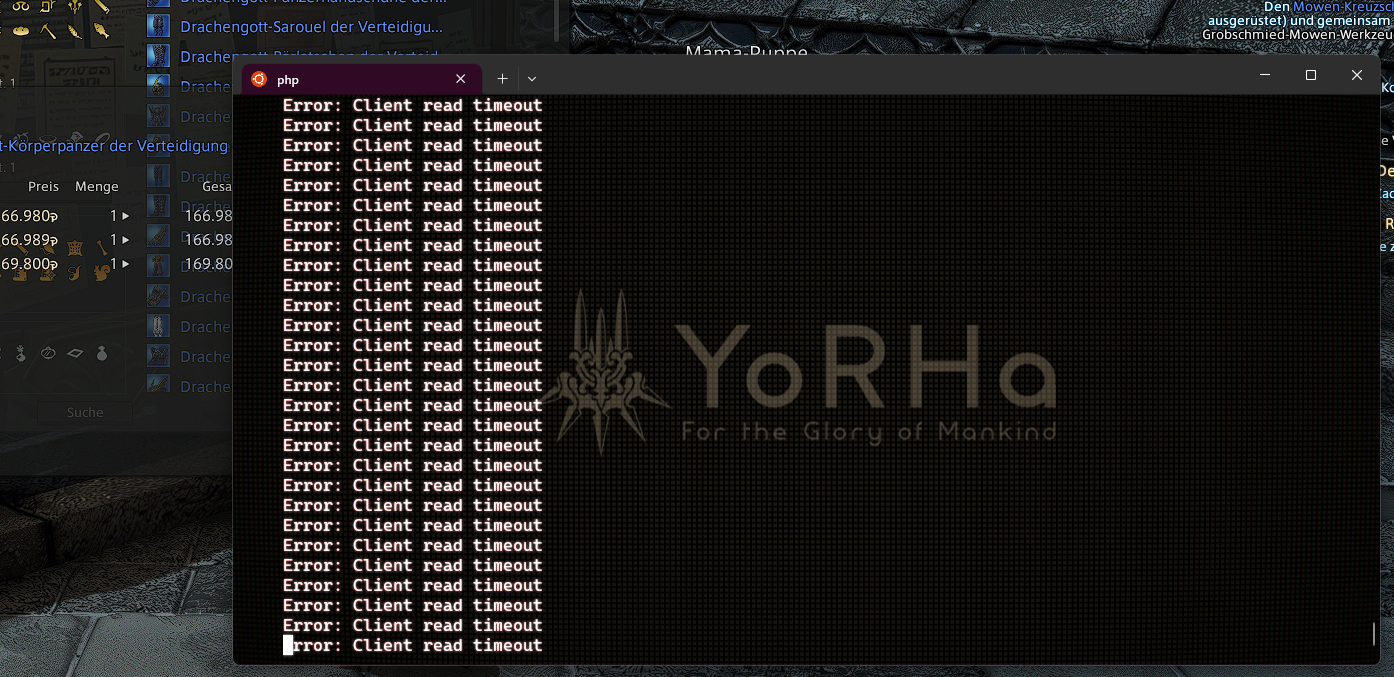The image size is (1394, 677).
Task: Maximize the terminal window
Action: [1311, 75]
